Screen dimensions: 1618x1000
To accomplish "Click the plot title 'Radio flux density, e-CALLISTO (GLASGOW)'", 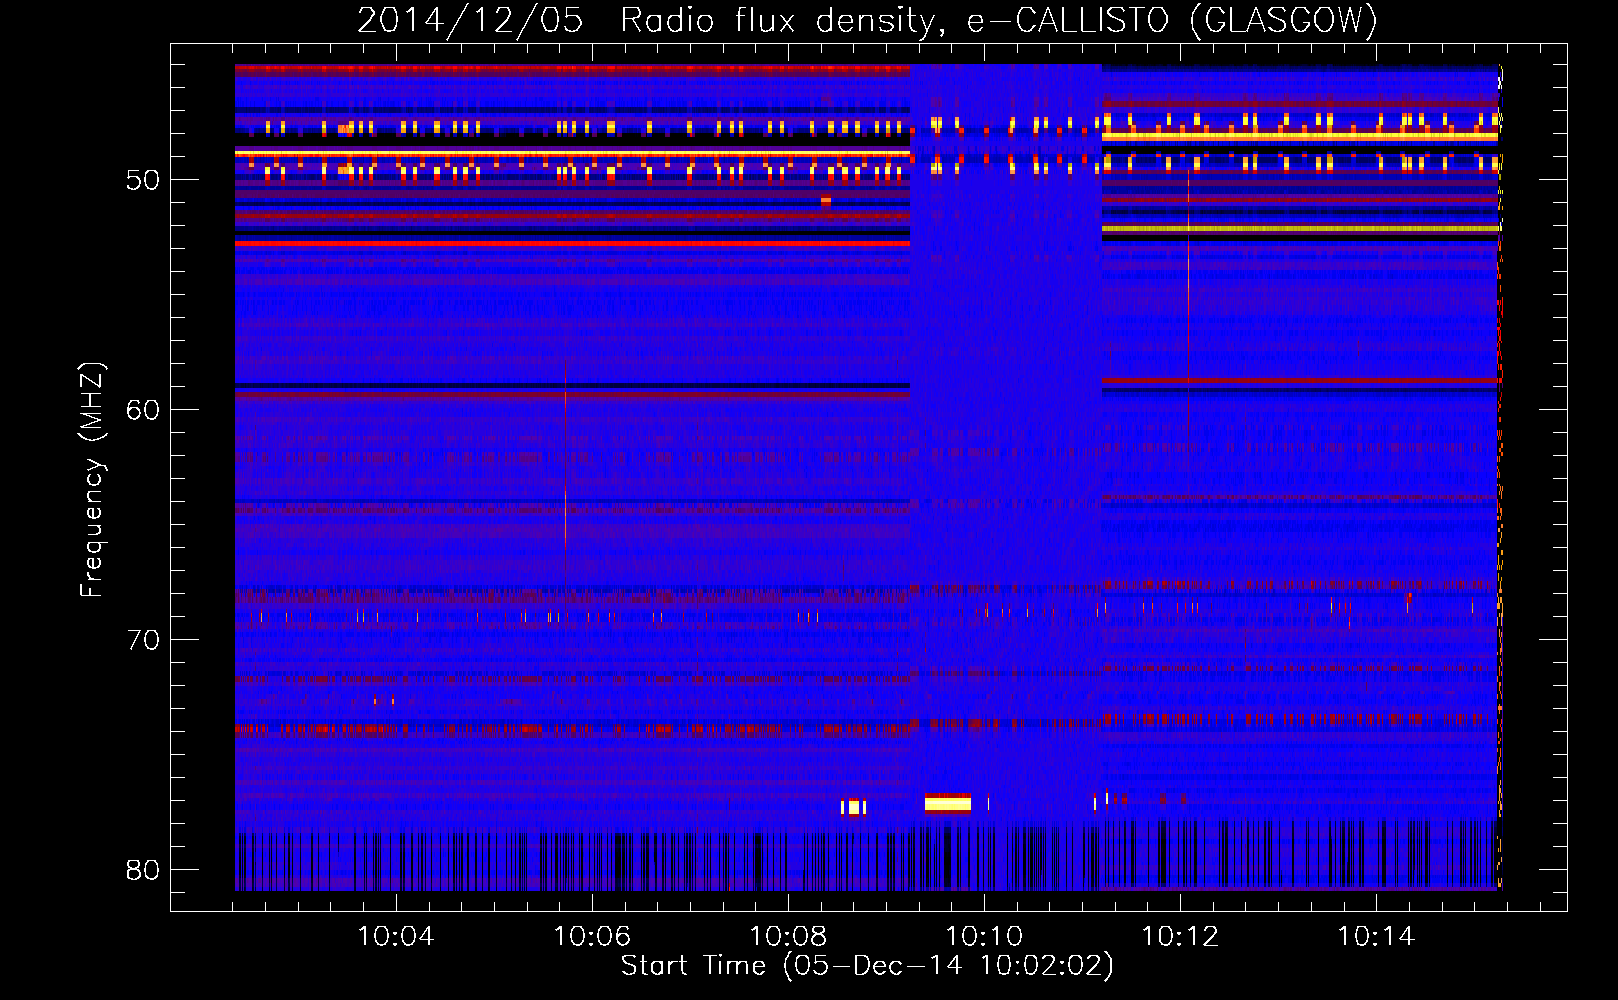I will coord(998,20).
